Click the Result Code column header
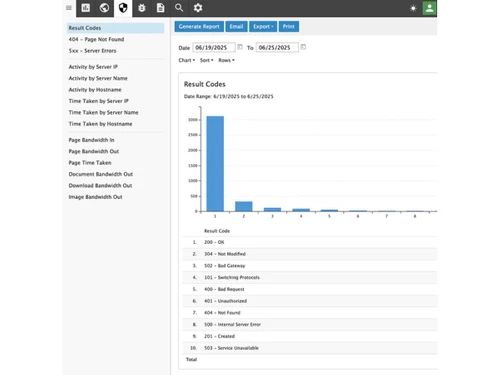Viewport: 500px width, 375px height. tap(217, 231)
